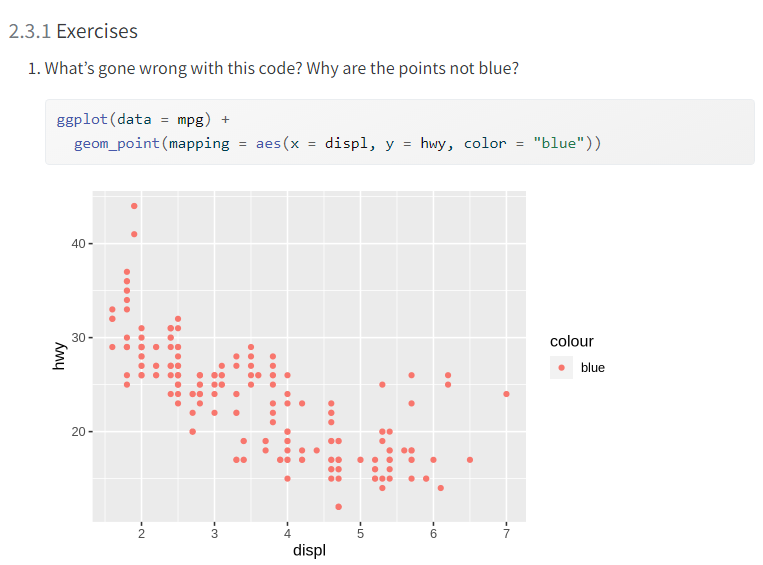Click the y-axis tick label 30

coord(79,338)
